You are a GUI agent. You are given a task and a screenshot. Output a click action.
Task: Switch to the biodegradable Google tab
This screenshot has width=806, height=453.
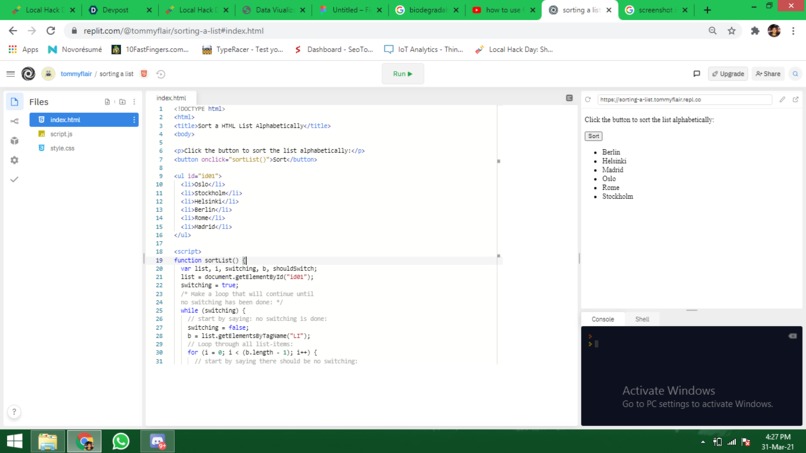click(427, 10)
